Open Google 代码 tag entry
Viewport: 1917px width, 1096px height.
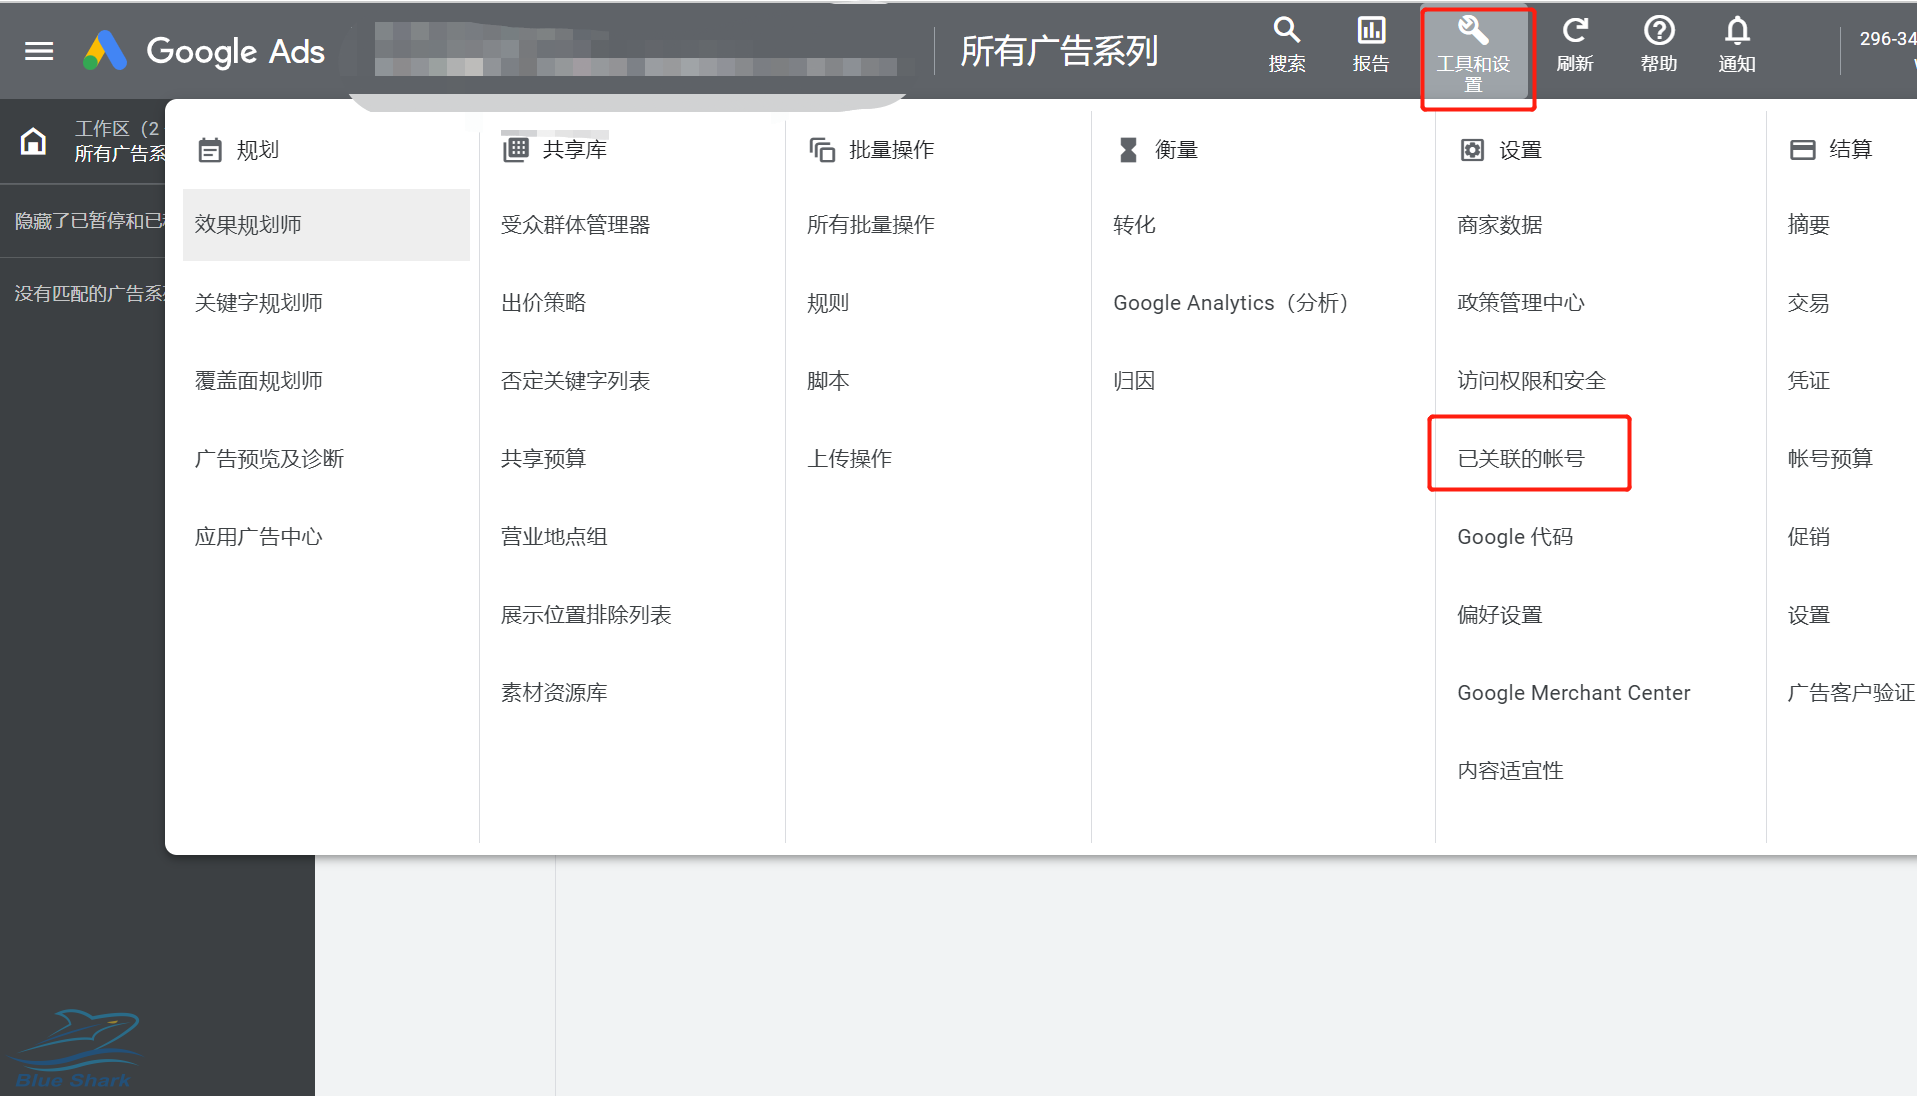pyautogui.click(x=1515, y=537)
